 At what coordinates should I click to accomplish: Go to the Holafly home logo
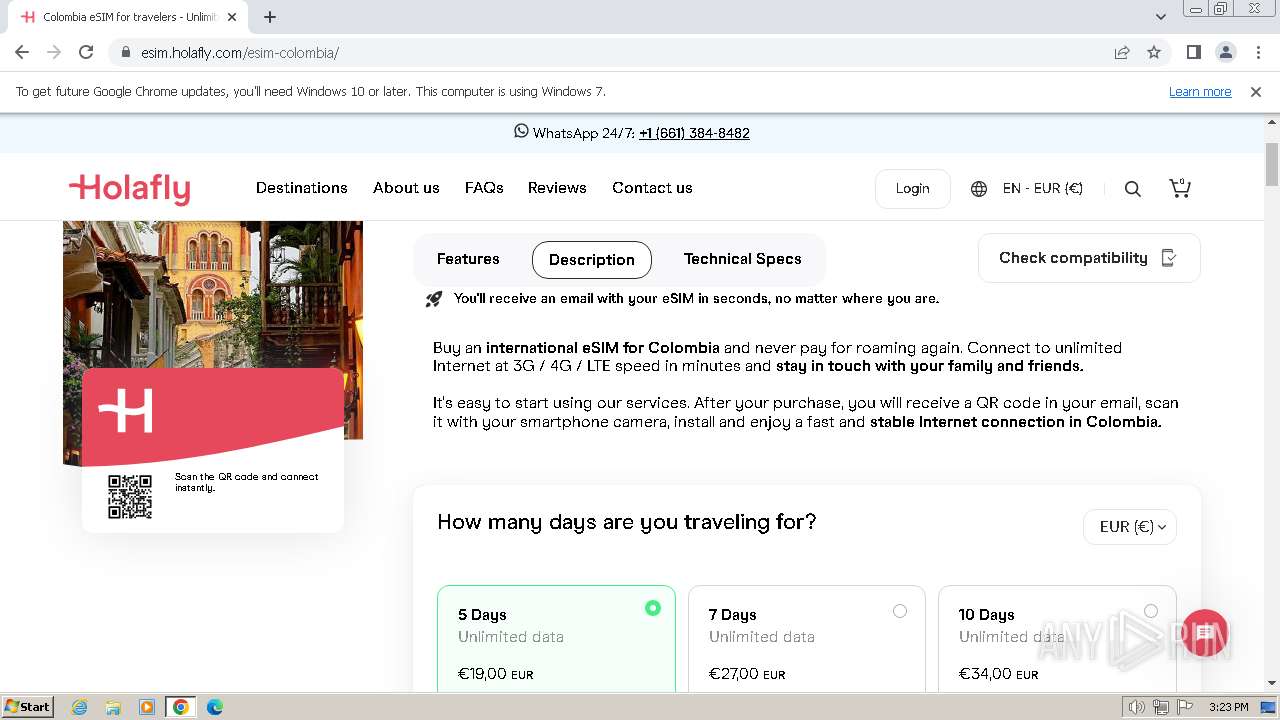(x=129, y=188)
